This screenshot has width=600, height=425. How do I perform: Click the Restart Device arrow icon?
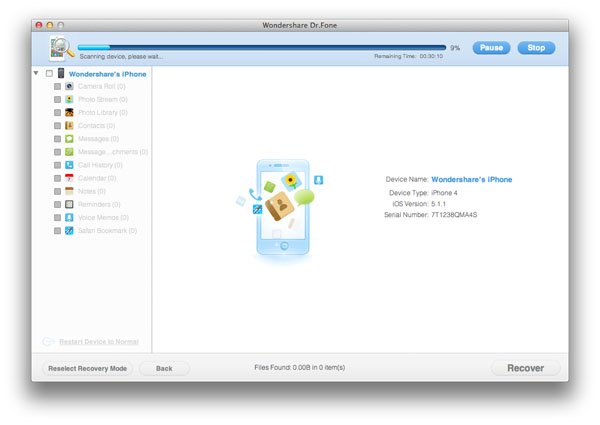point(49,341)
